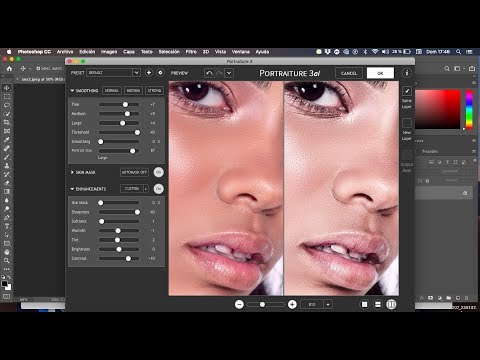This screenshot has width=480, height=360.
Task: Open the Portraiture info button
Action: point(407,73)
